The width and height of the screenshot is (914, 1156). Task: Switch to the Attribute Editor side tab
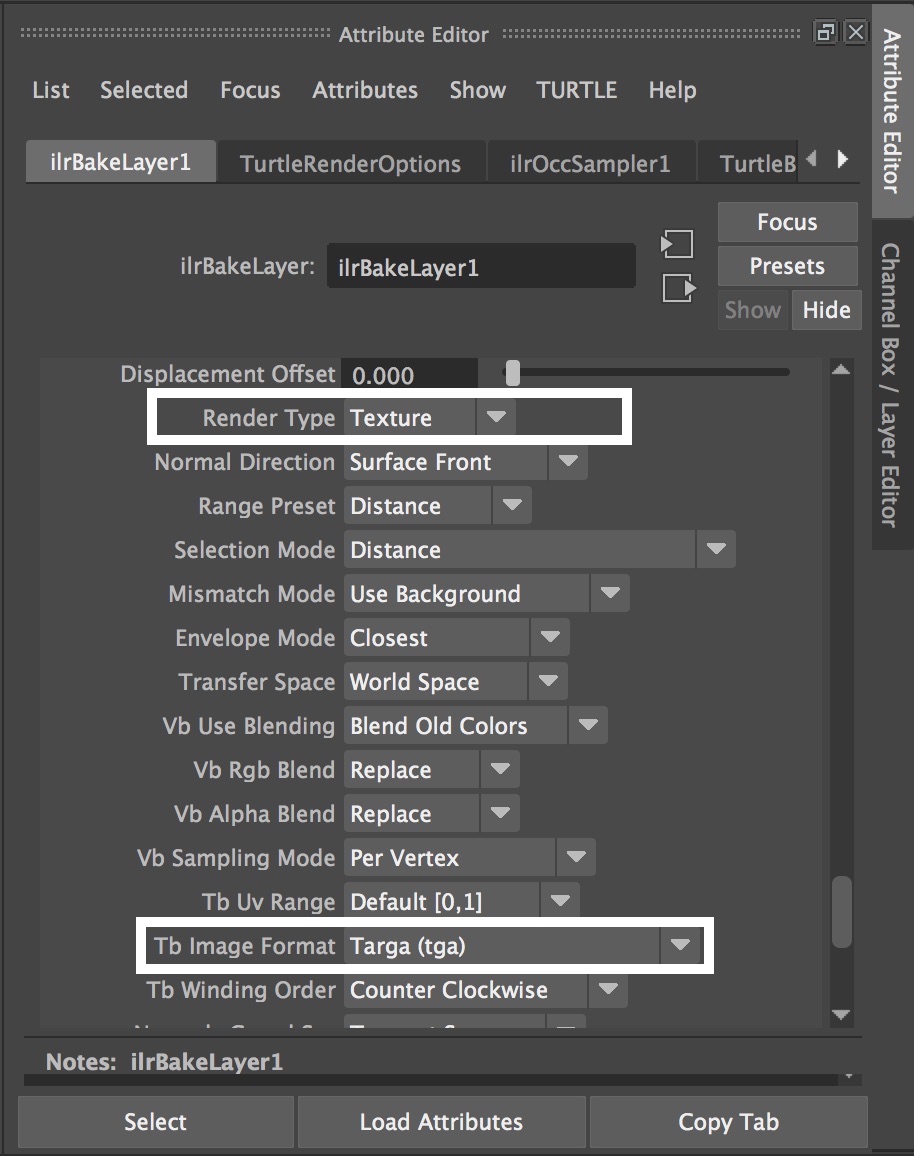click(892, 111)
